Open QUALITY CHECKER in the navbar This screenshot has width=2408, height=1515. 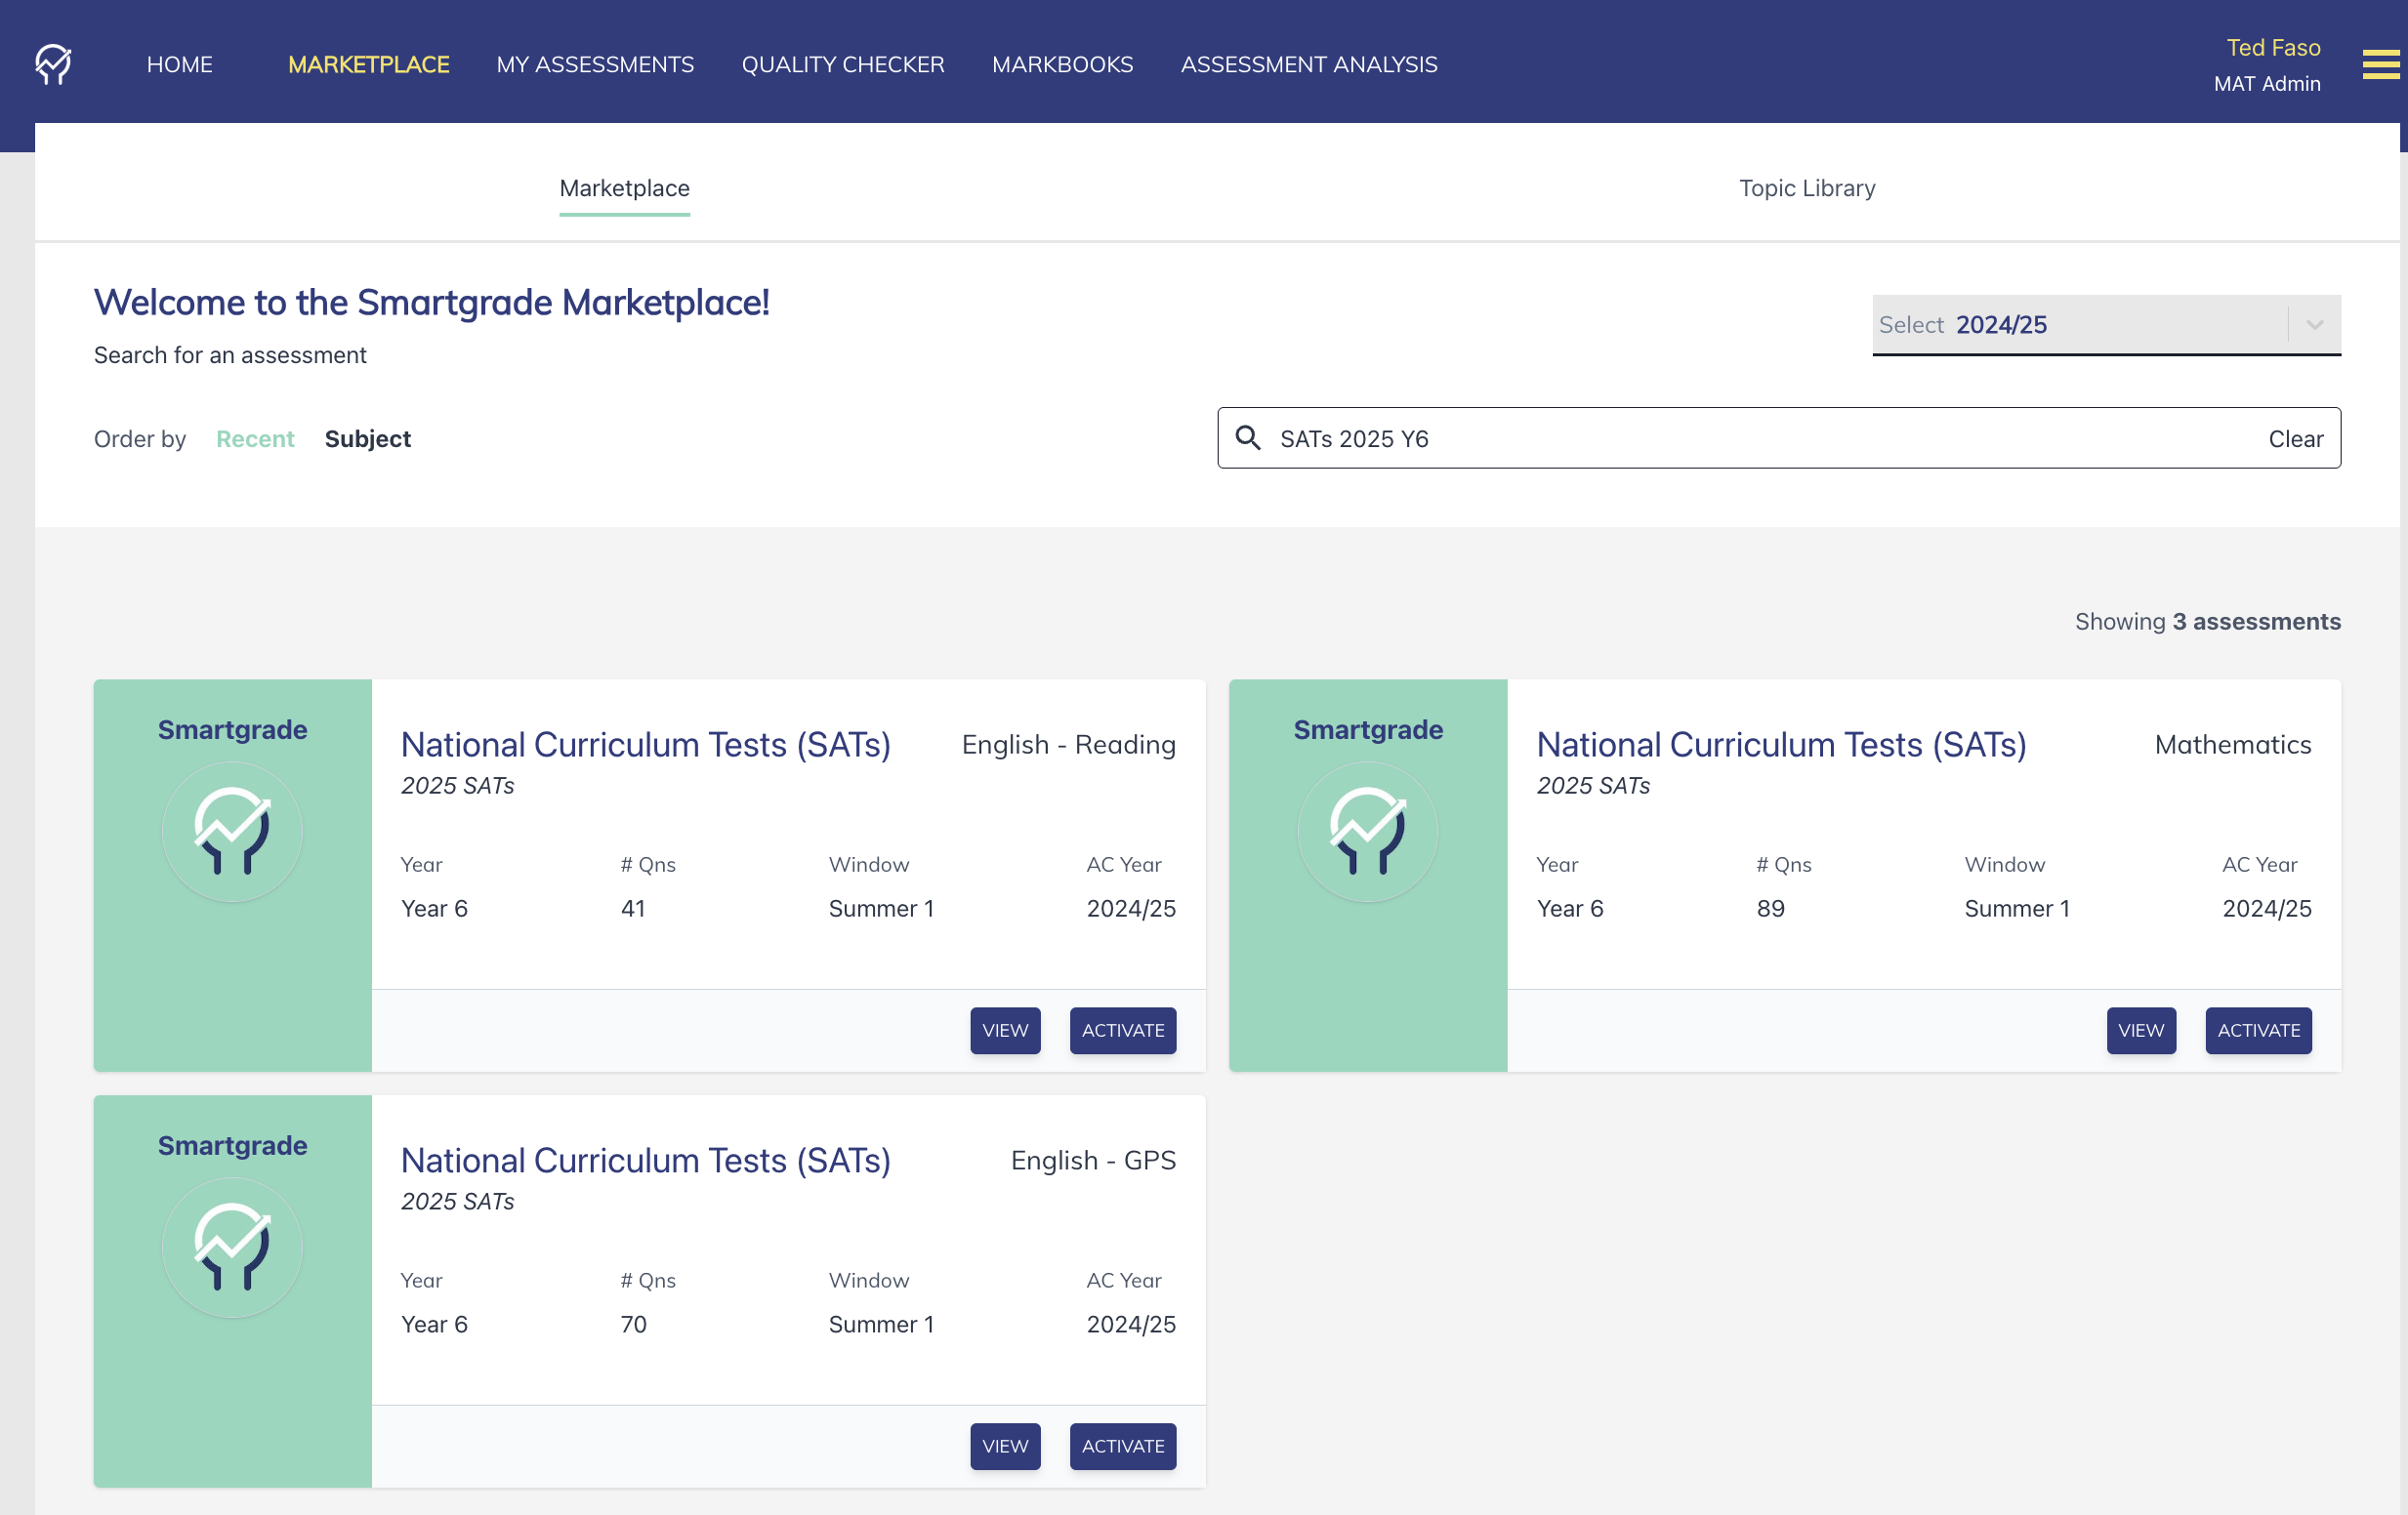(843, 64)
